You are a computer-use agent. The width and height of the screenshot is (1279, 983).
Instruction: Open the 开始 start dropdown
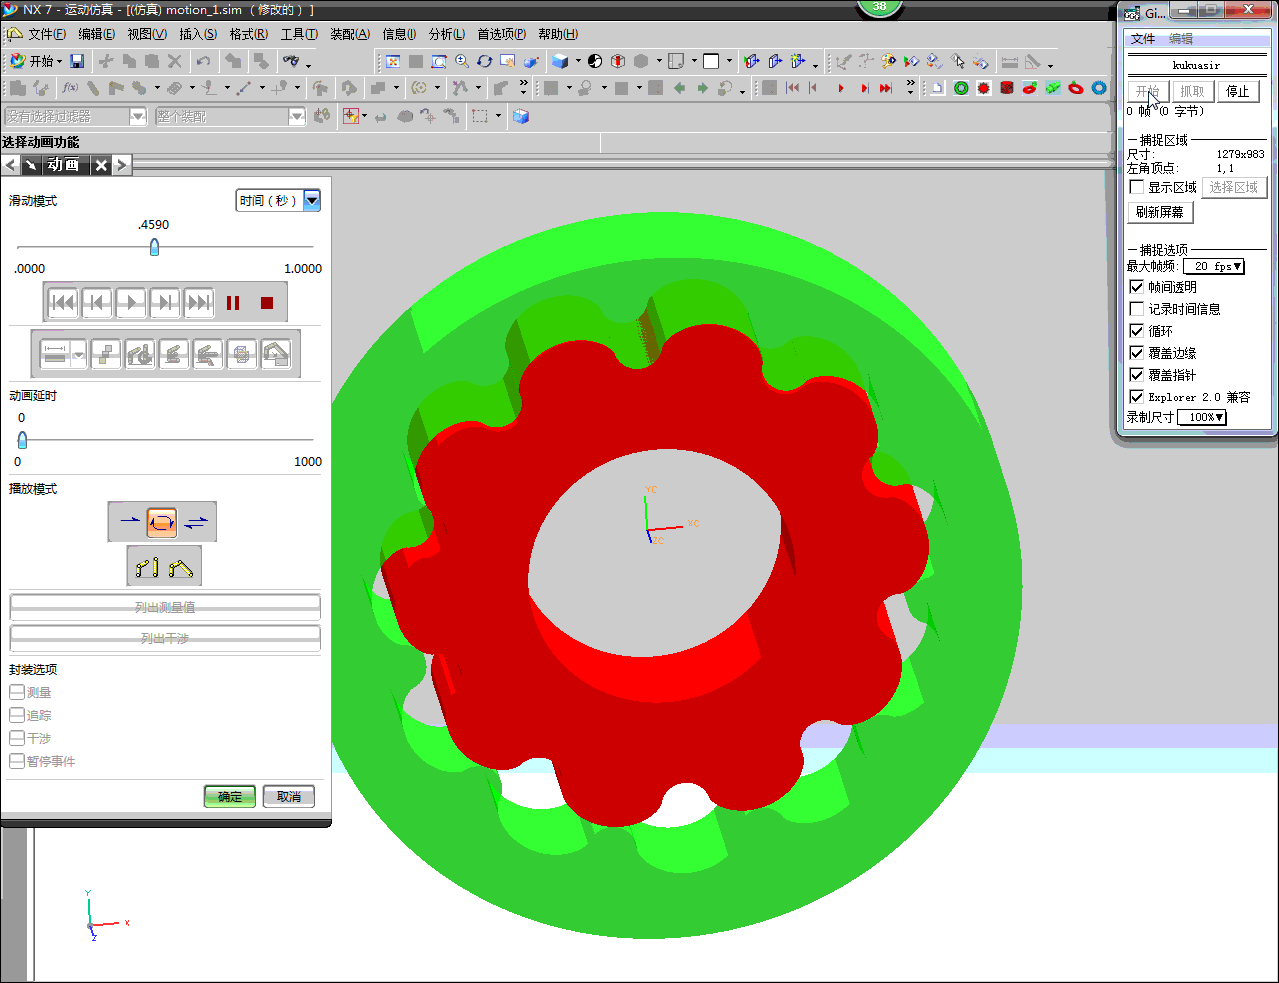click(35, 61)
